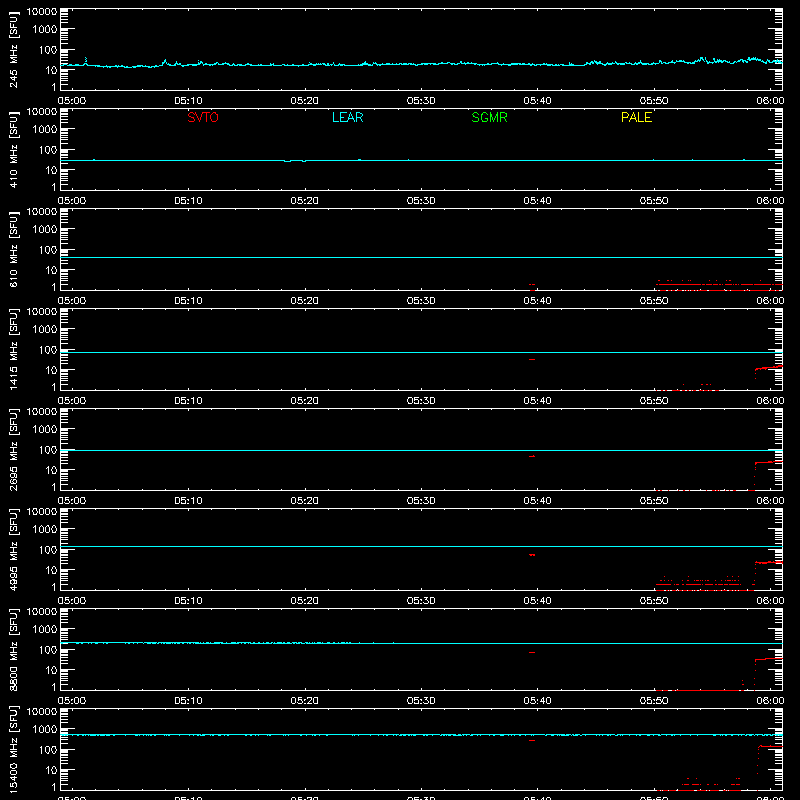
Task: Click the 05:00 tick label of 8800 MHz panel
Action: 72,701
